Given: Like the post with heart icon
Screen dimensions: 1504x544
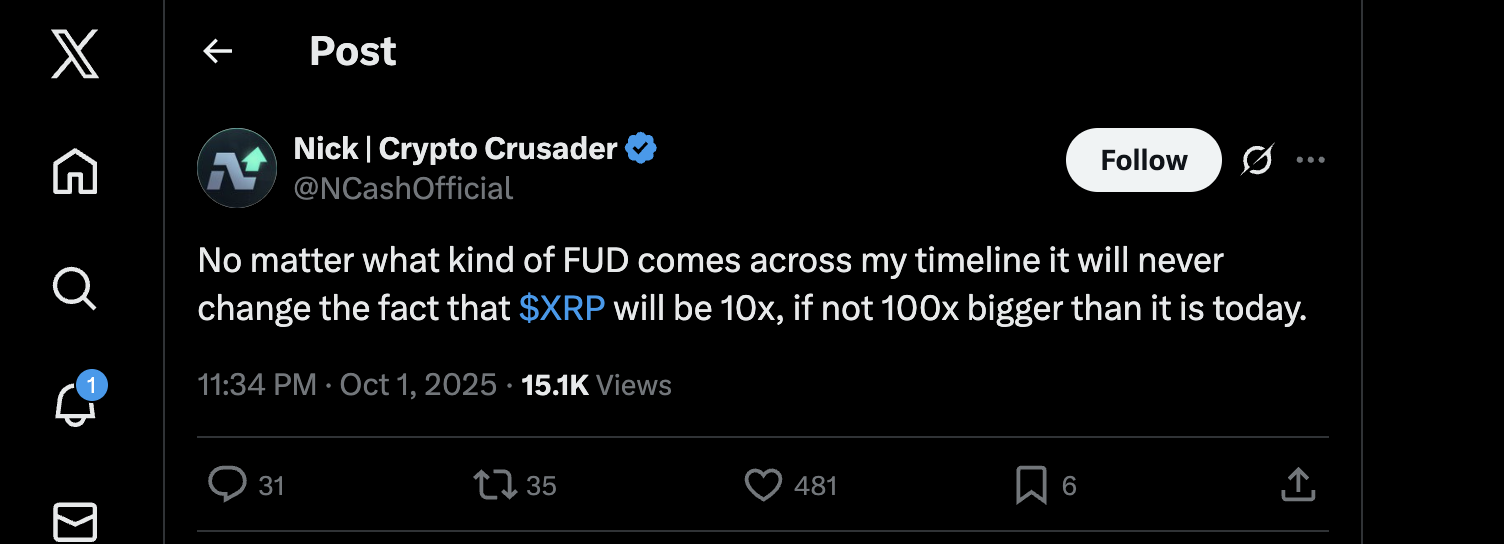Looking at the screenshot, I should point(764,485).
